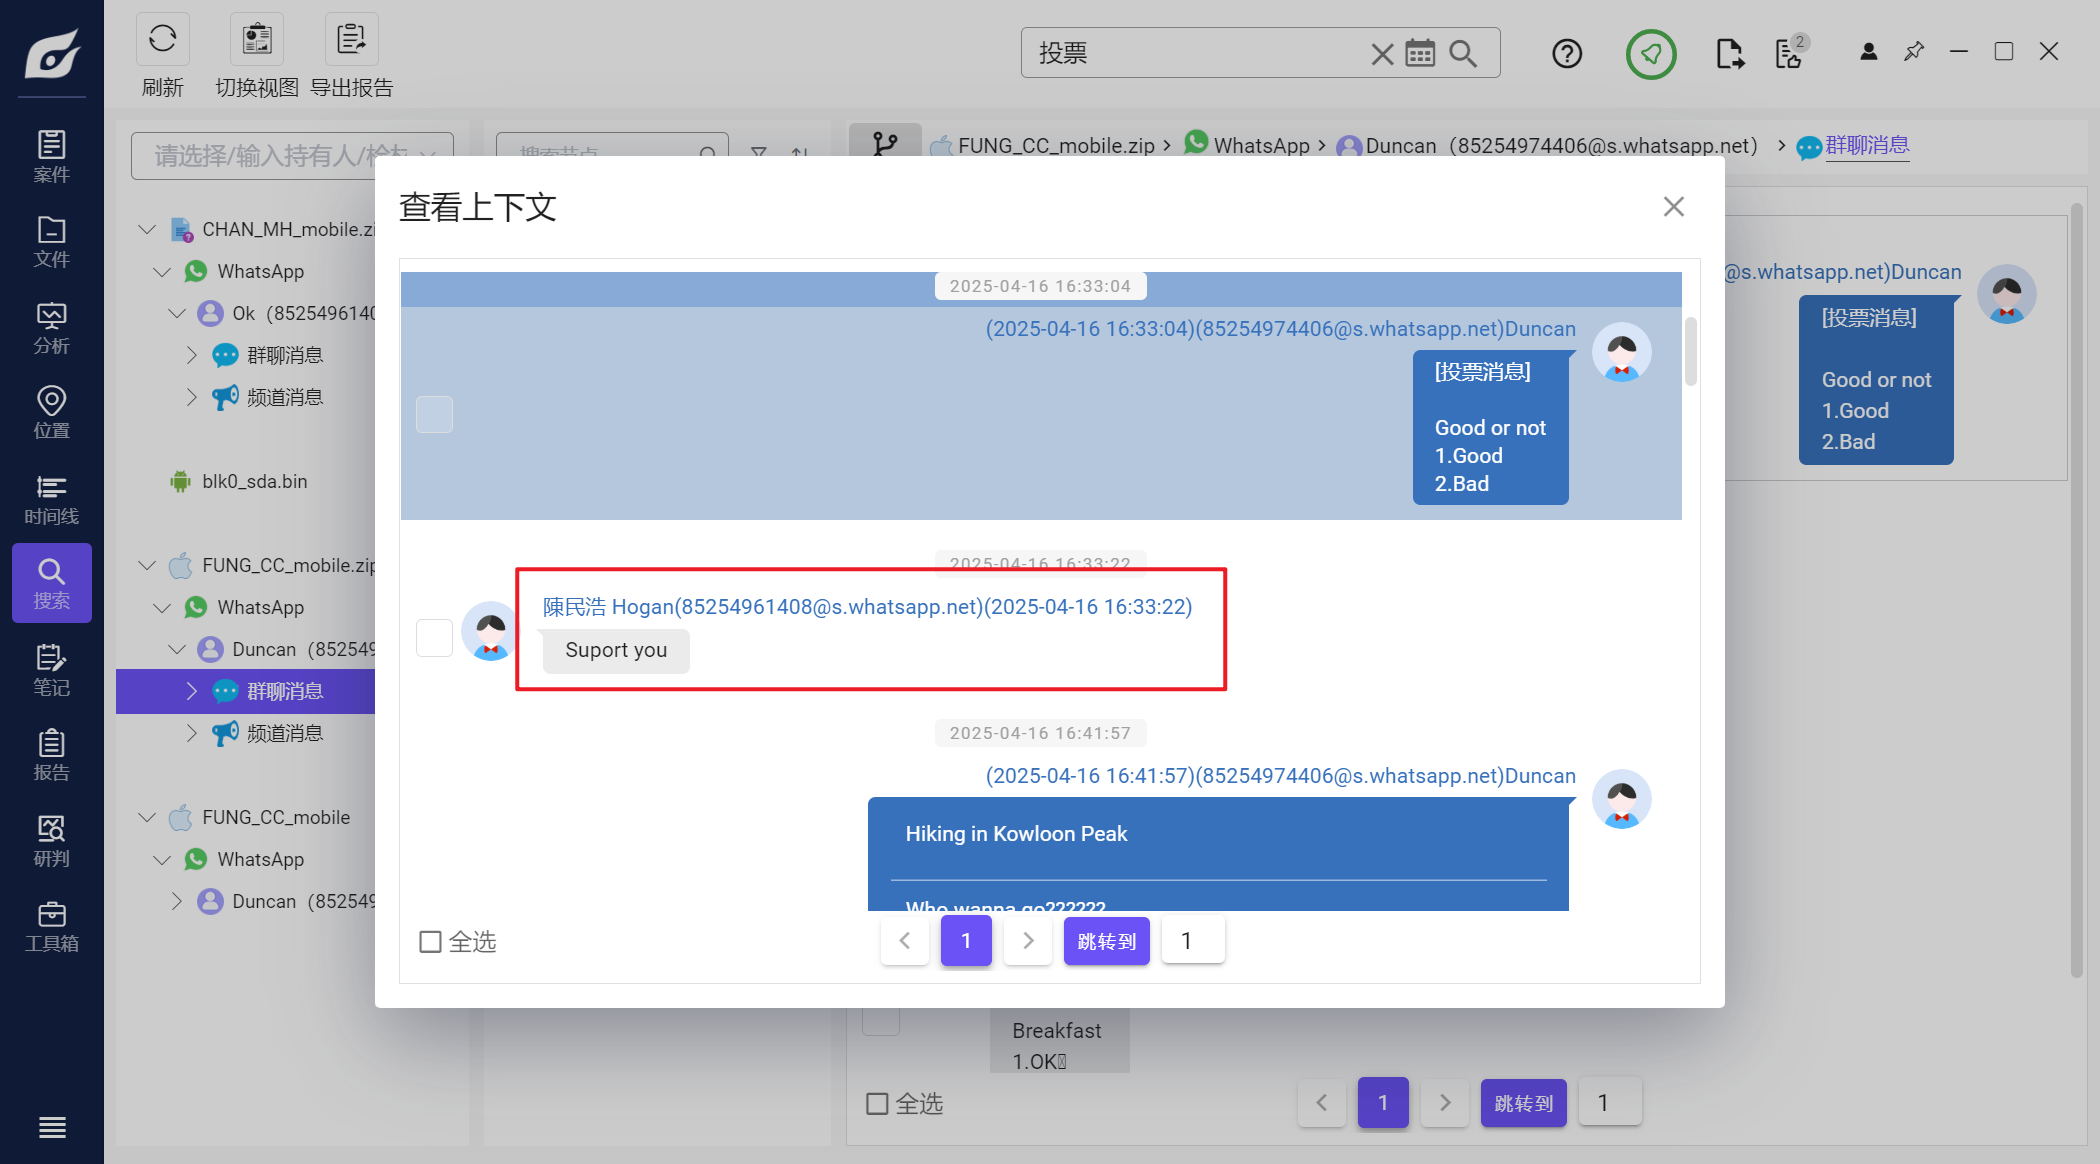Click the export report (导出报告) icon
2100x1164 pixels.
351,40
